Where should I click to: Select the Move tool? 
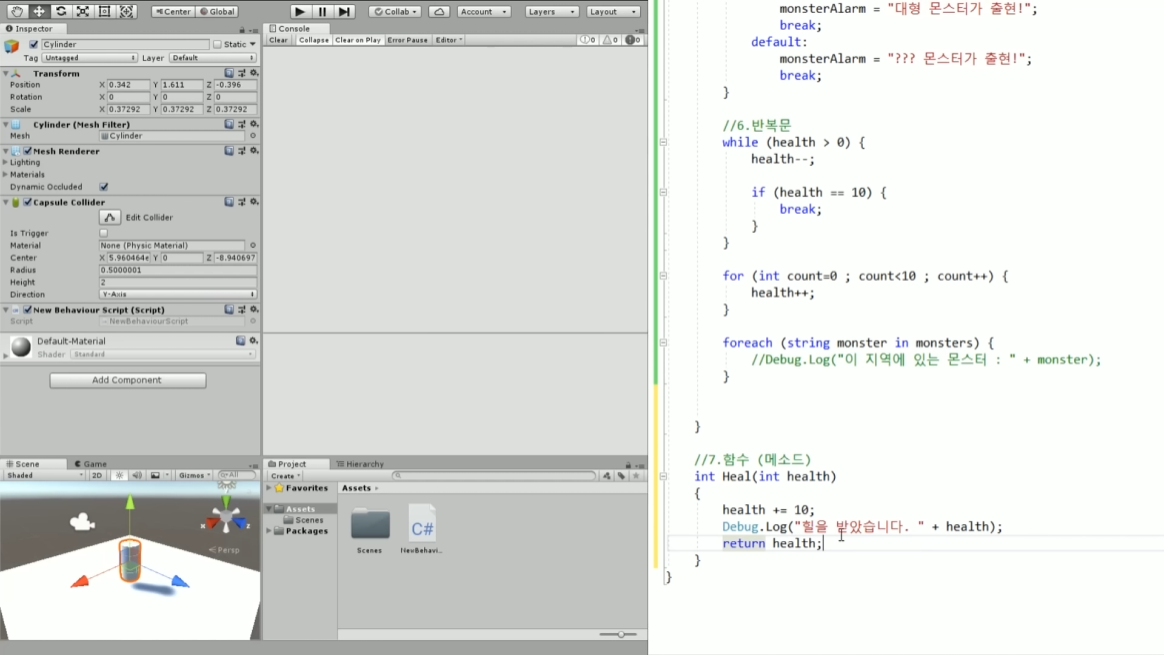pos(39,11)
